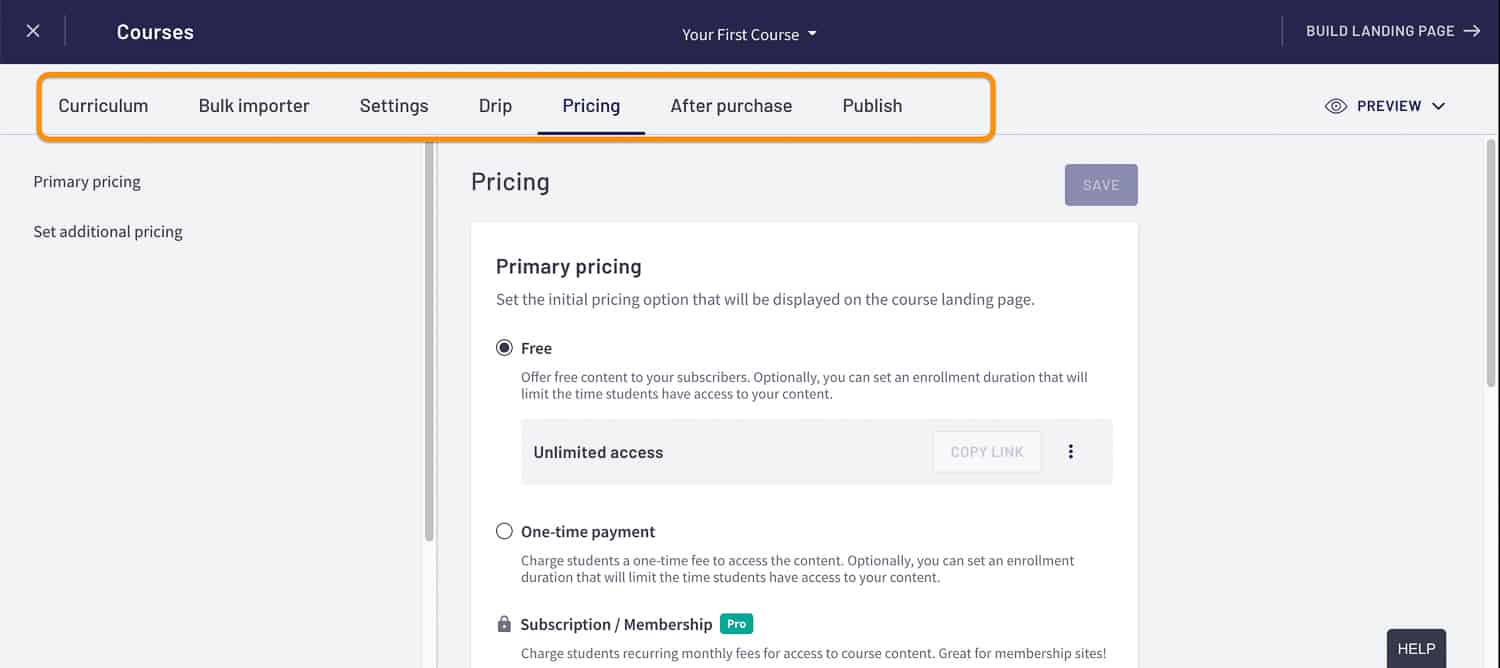This screenshot has height=668, width=1500.
Task: Click the lock icon beside Subscription / Membership
Action: 504,625
